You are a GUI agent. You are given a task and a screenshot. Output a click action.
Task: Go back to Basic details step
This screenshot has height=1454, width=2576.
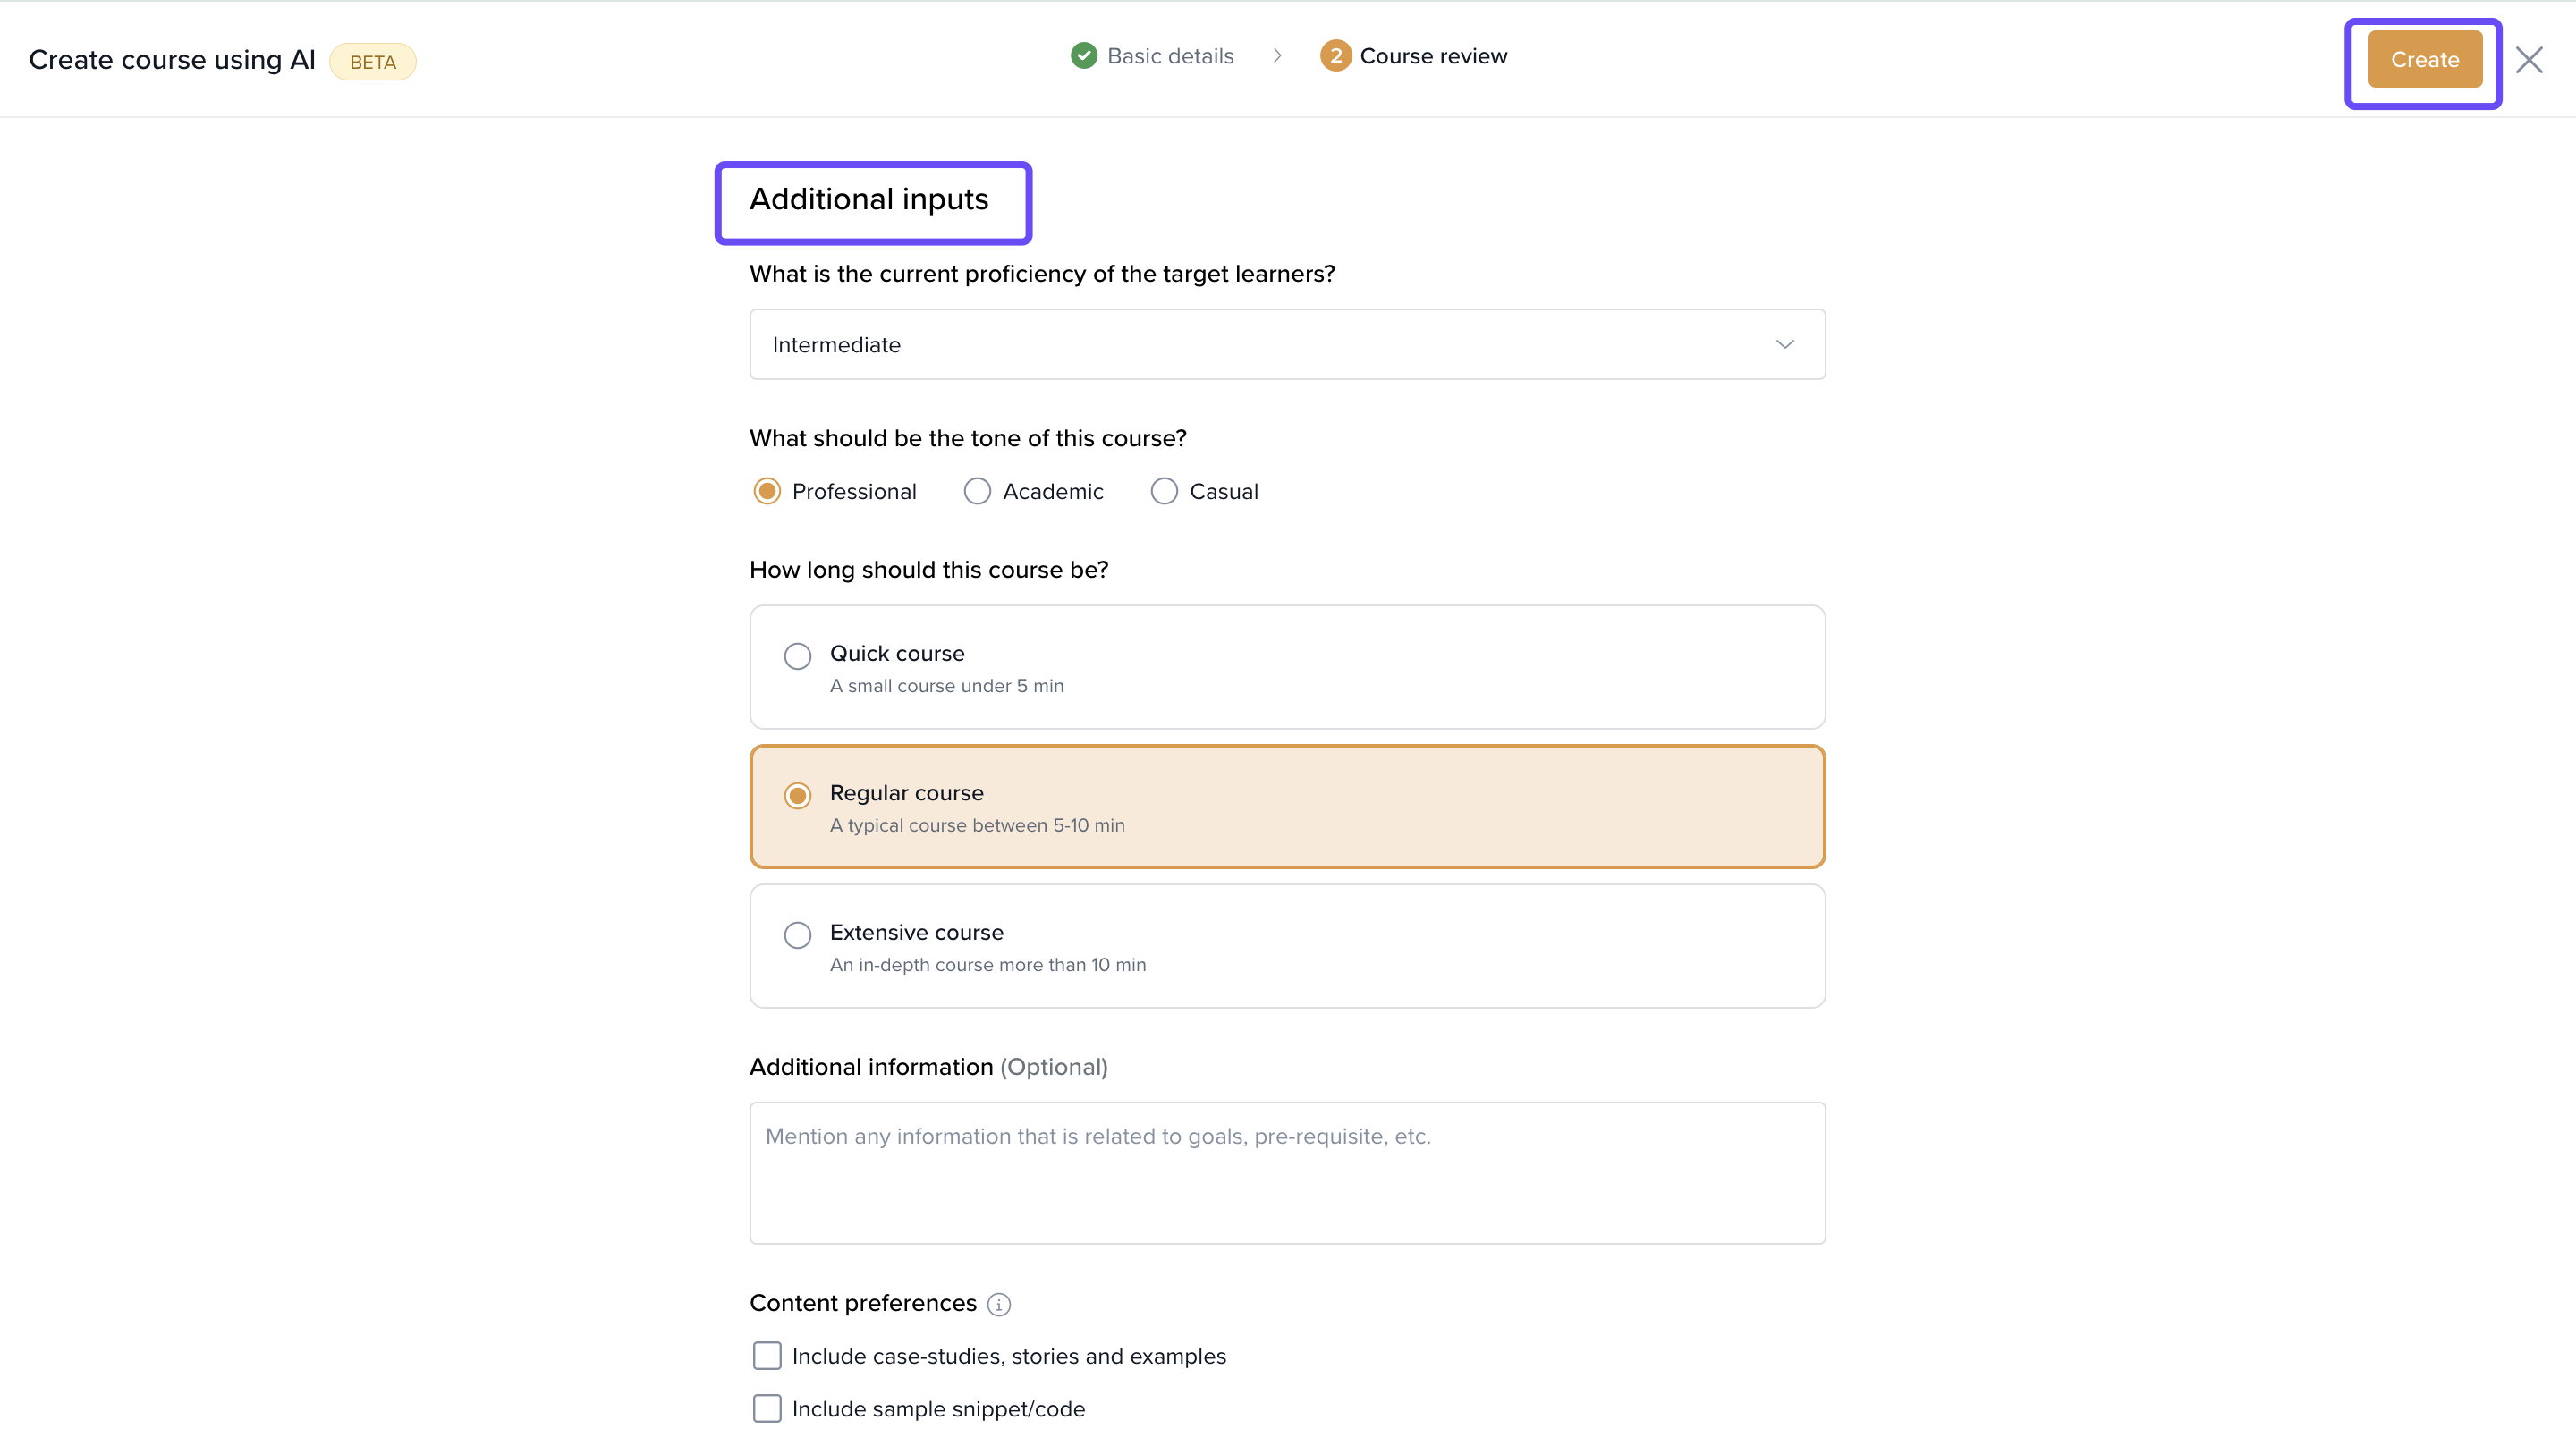tap(1170, 56)
